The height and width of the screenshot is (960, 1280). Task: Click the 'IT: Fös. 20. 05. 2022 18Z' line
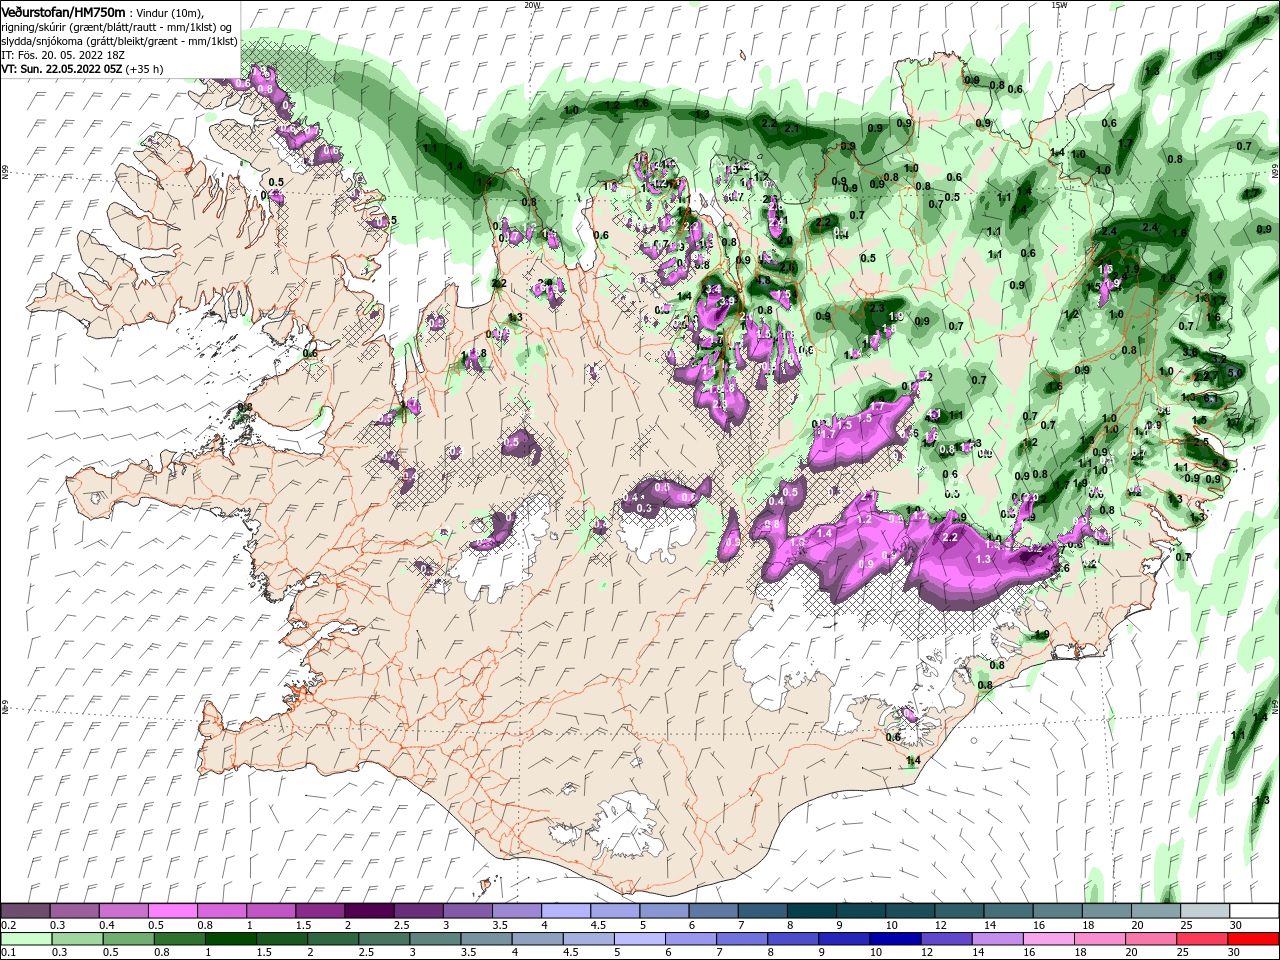point(61,55)
